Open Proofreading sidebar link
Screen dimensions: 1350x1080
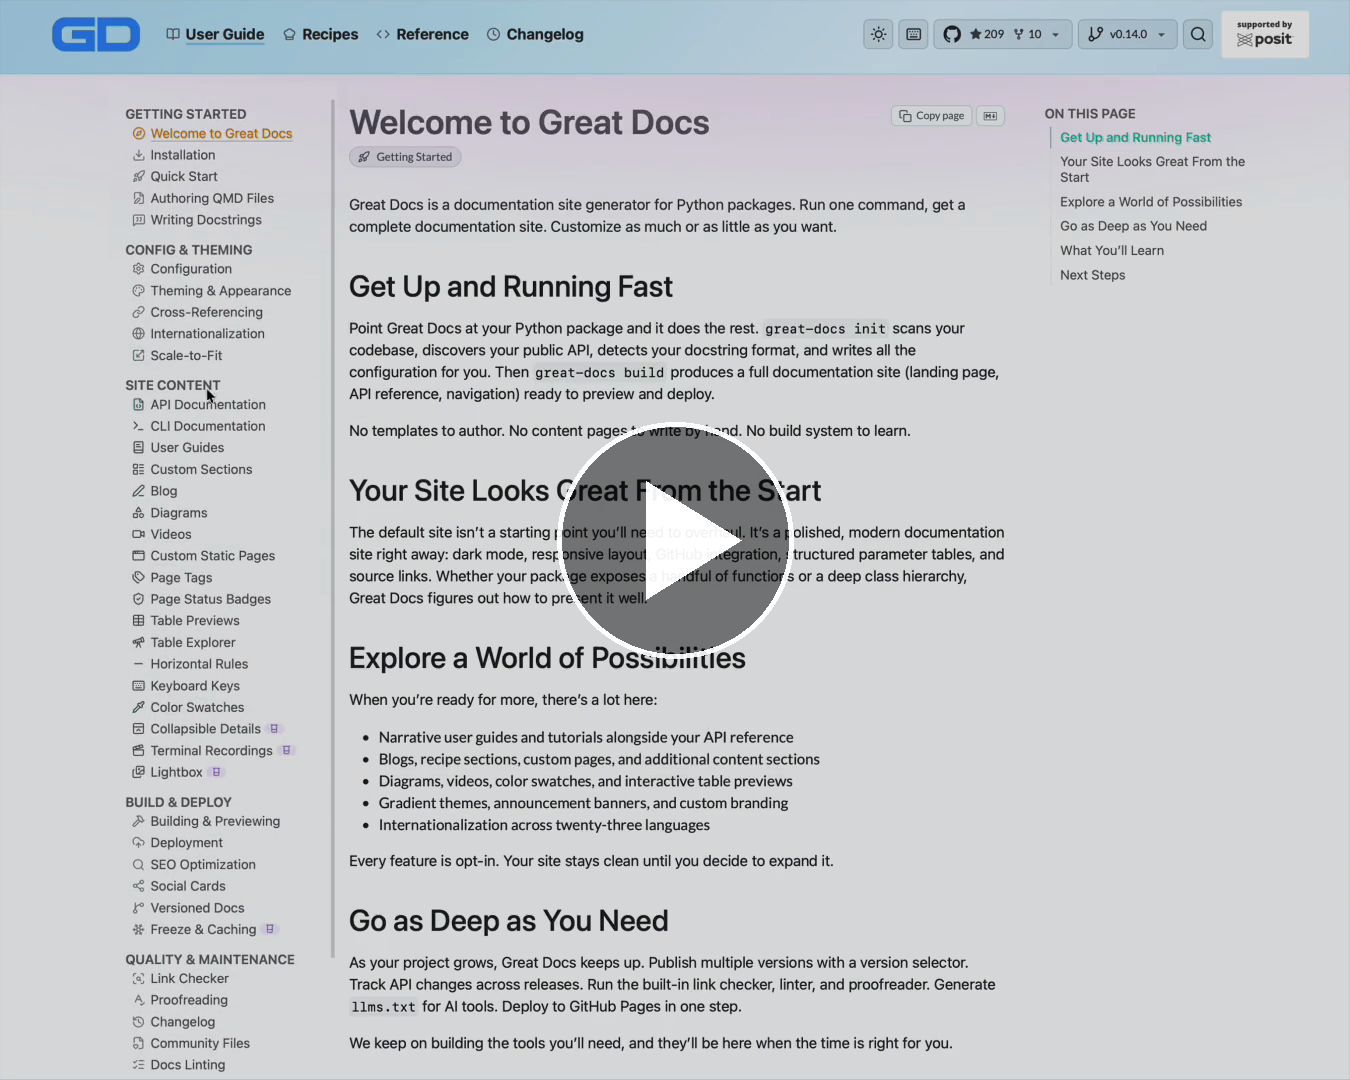(189, 1000)
